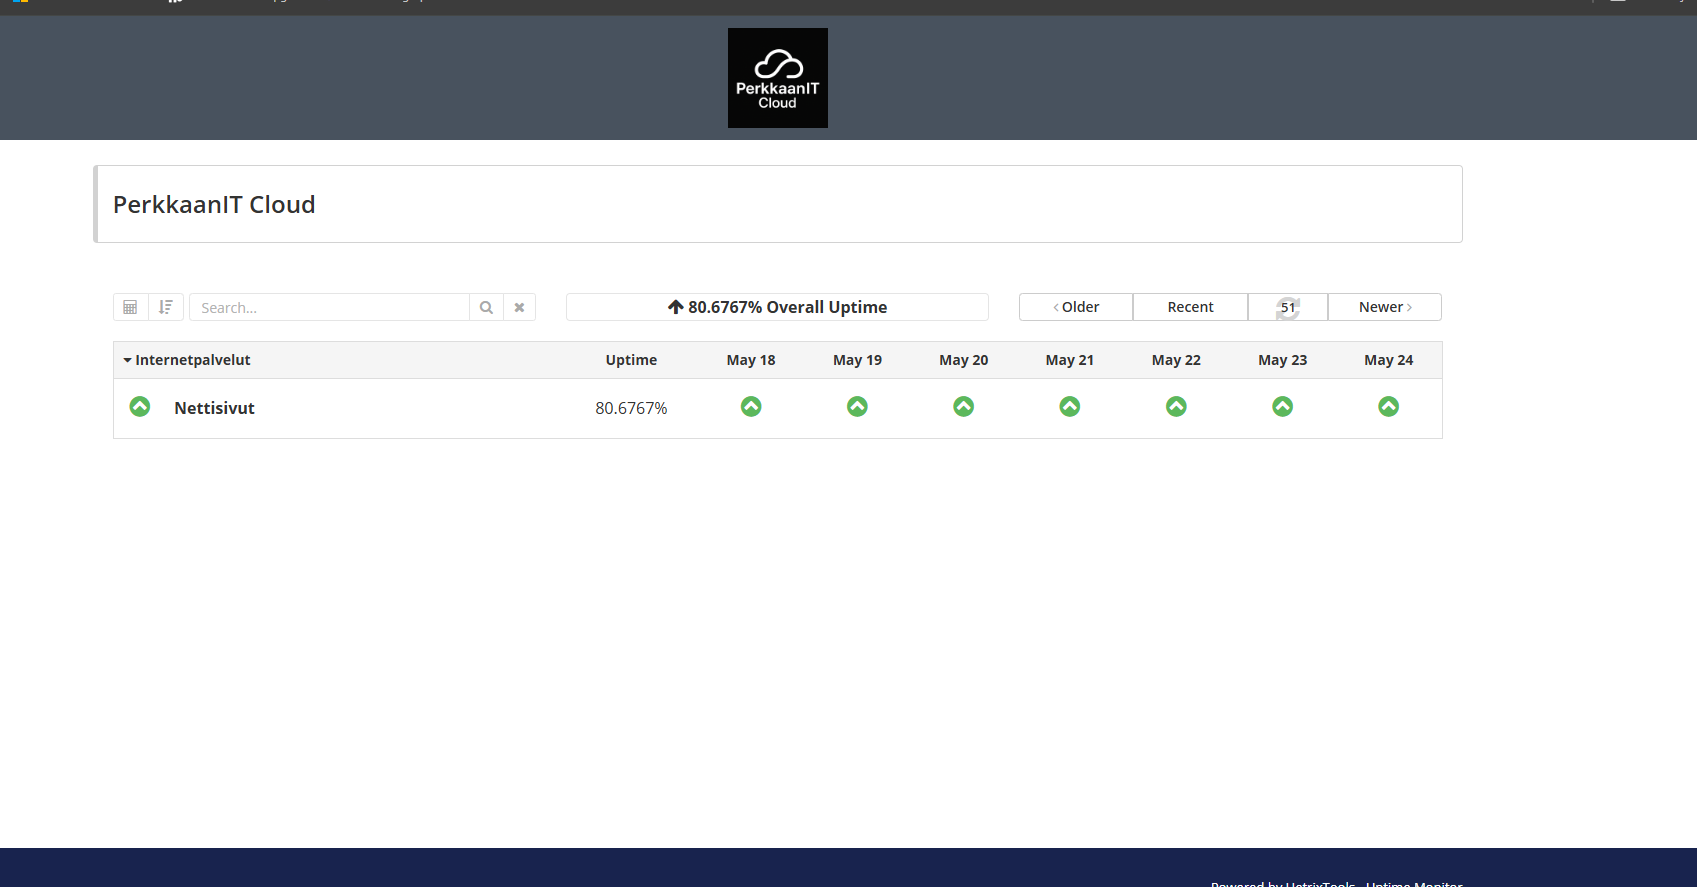Click the May 20 column header
The image size is (1697, 887).
click(963, 360)
